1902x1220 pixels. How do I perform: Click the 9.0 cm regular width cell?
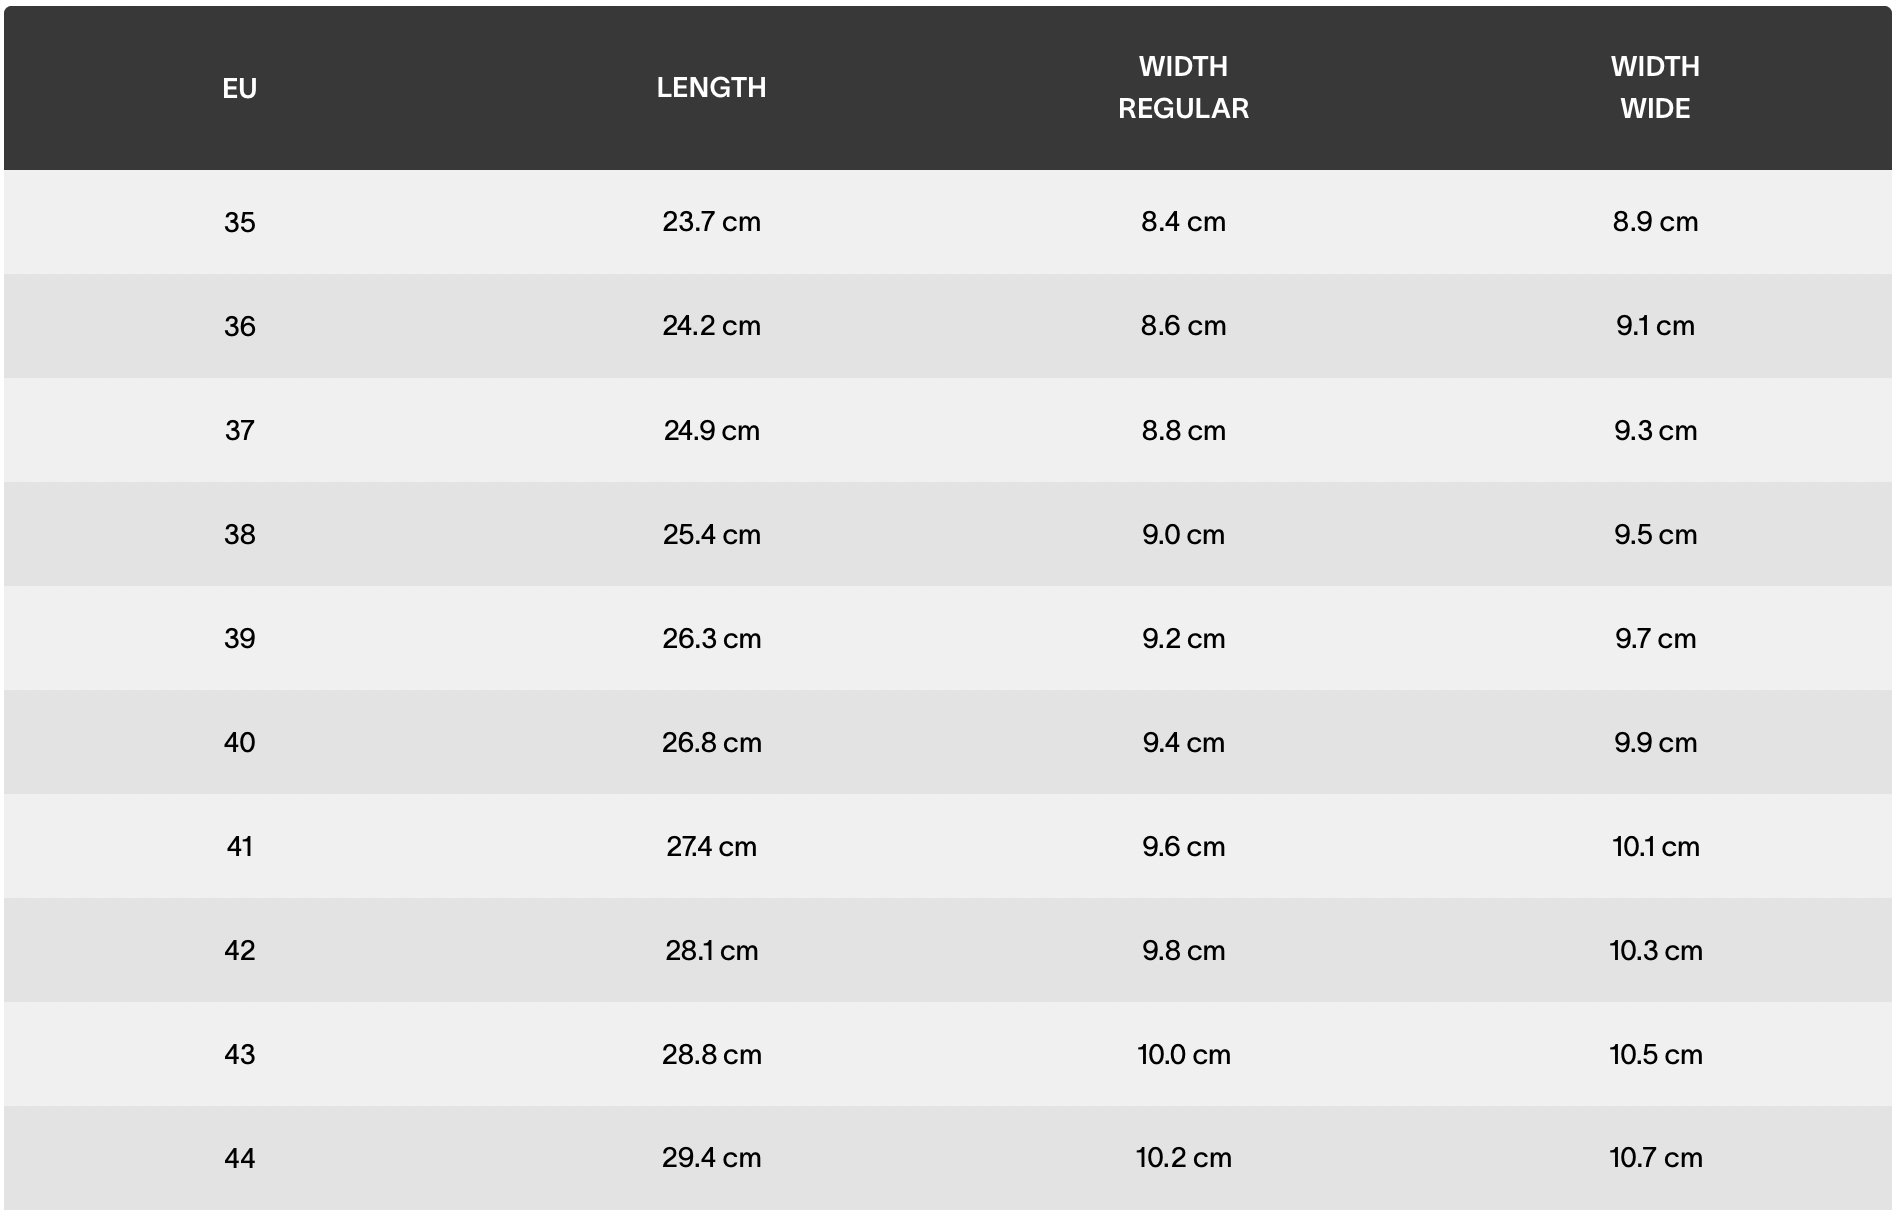click(1183, 534)
